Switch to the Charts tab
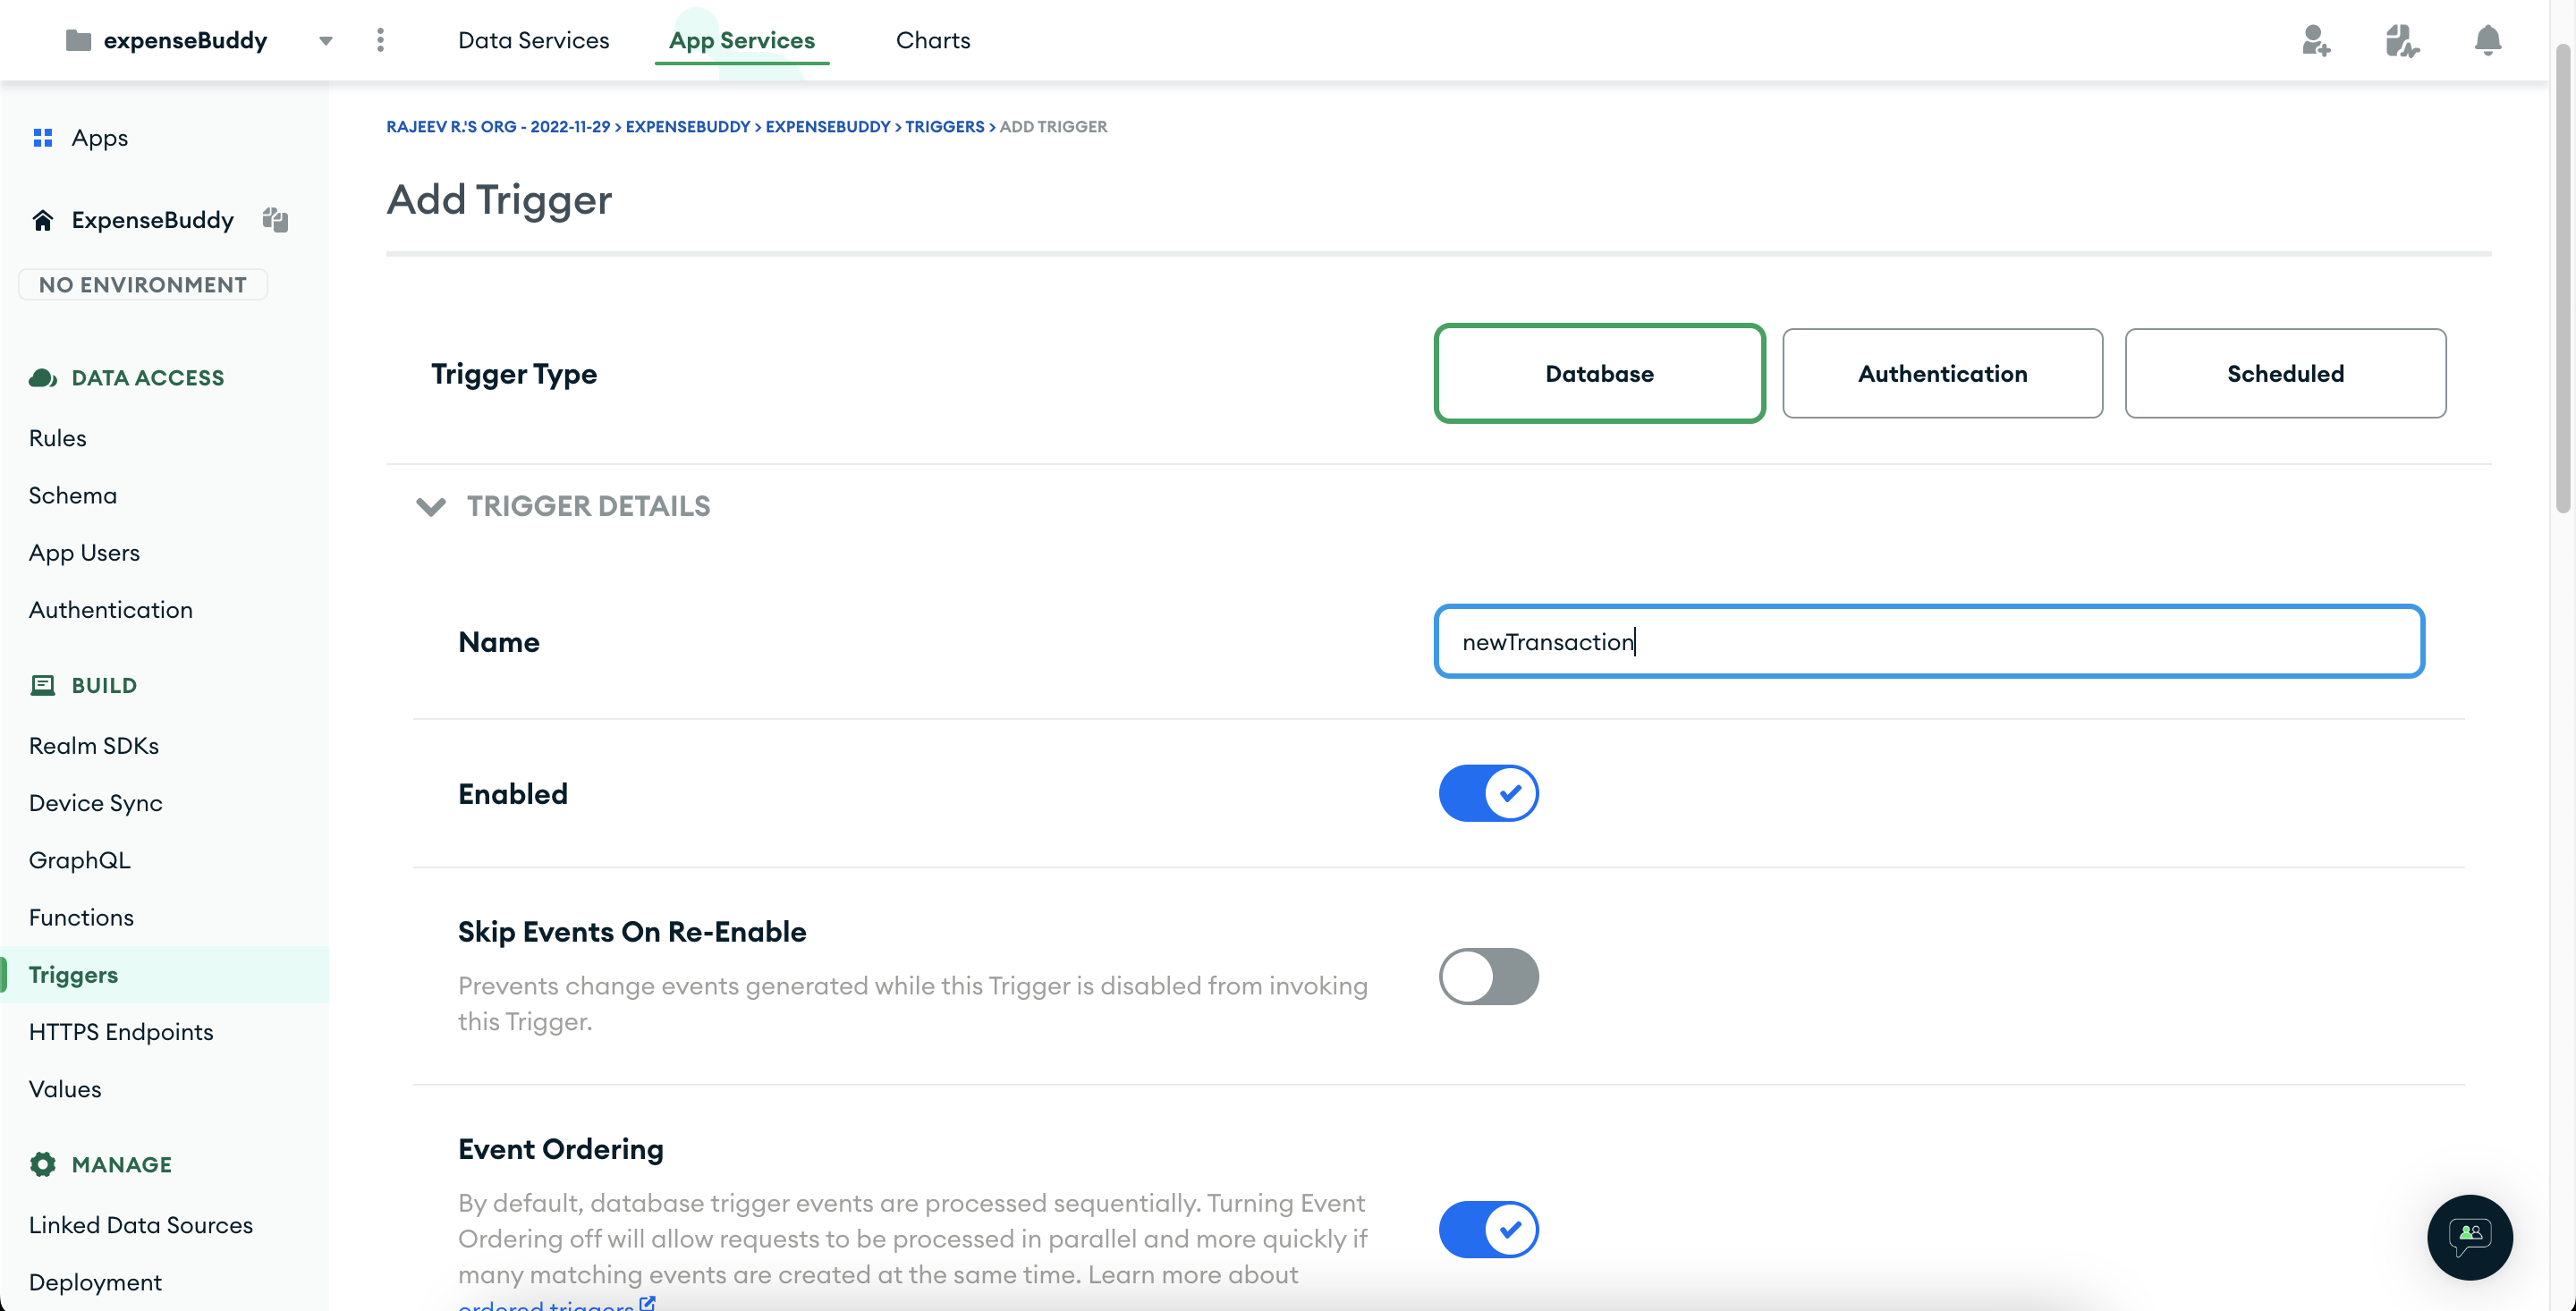 (x=933, y=40)
